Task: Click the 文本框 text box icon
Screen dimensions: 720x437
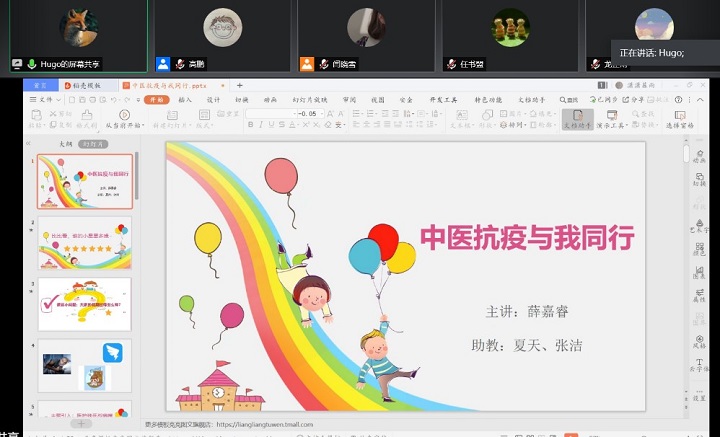Action: tap(461, 119)
